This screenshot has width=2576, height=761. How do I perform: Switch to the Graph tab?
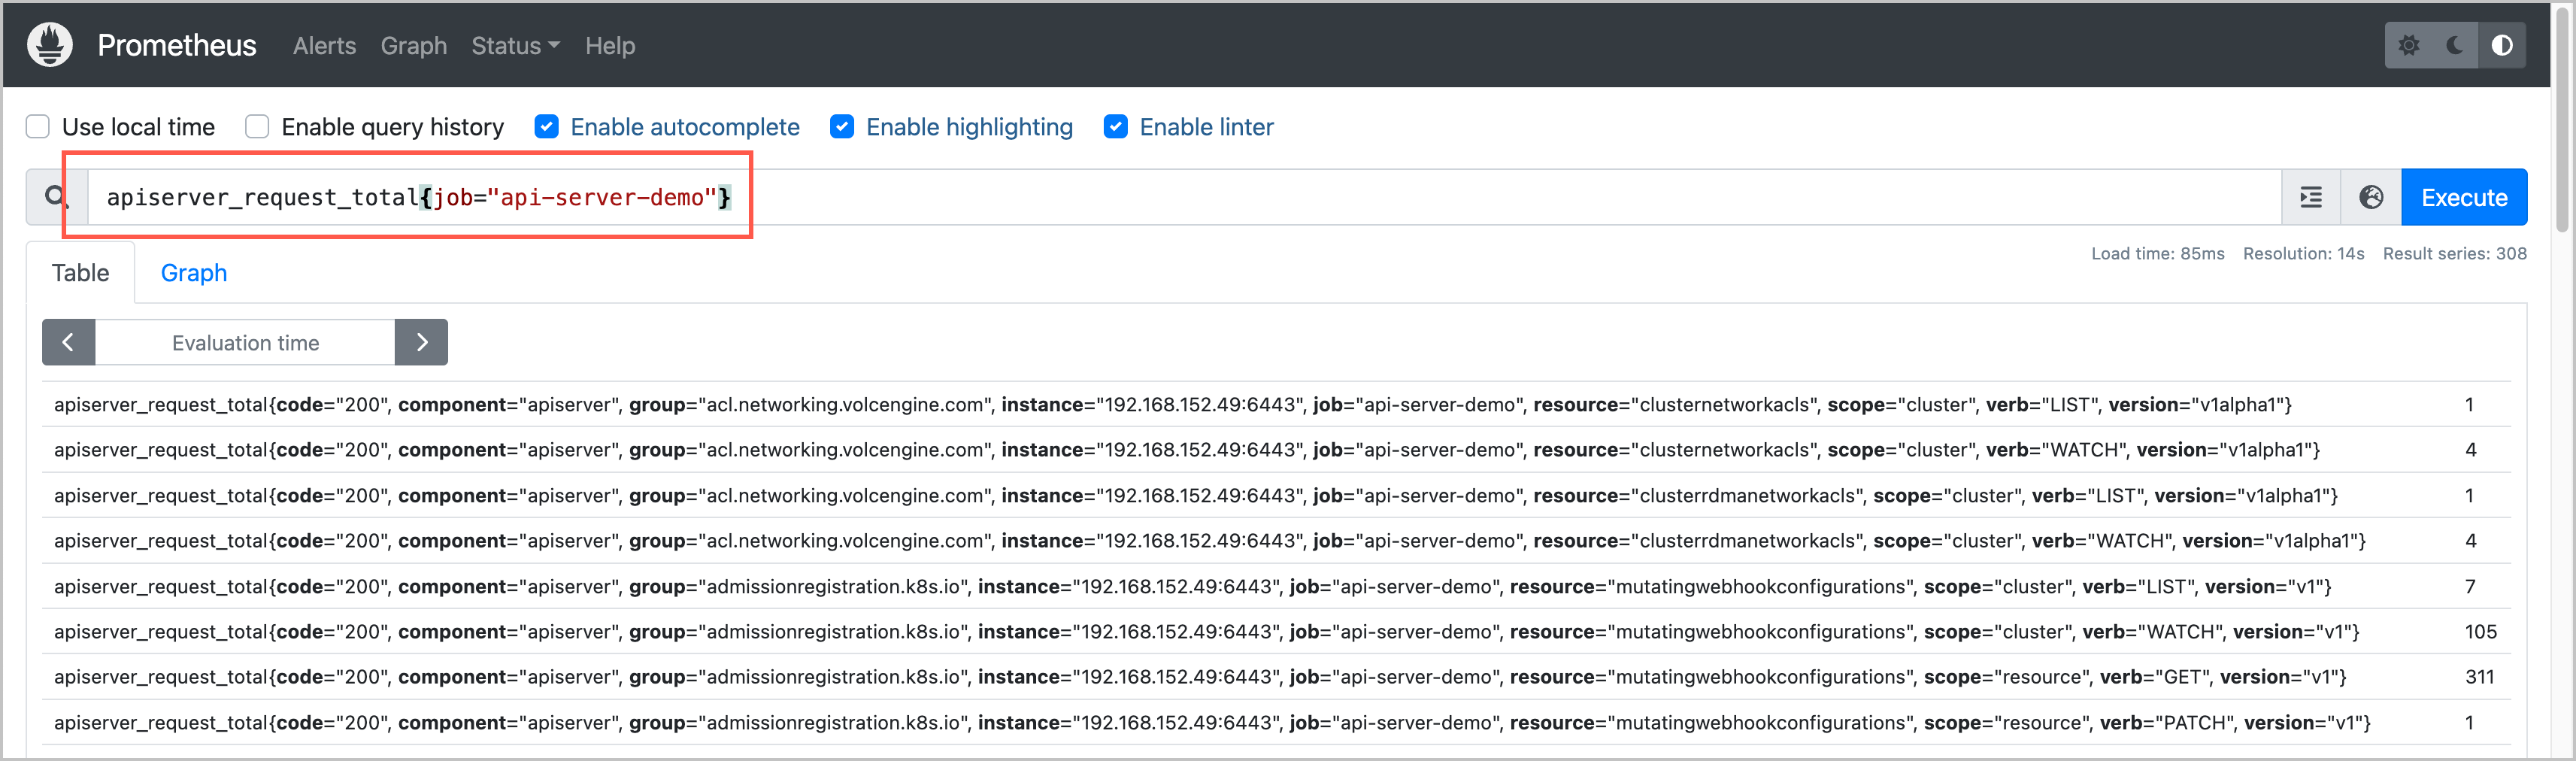coord(194,273)
